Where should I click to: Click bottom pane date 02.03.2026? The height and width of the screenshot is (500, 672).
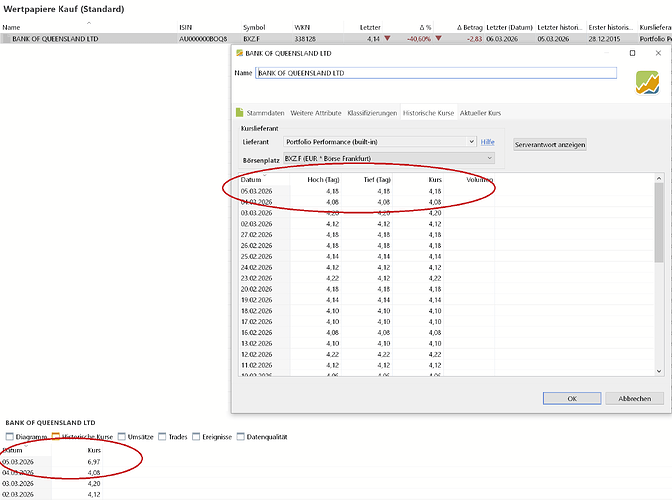(18, 494)
